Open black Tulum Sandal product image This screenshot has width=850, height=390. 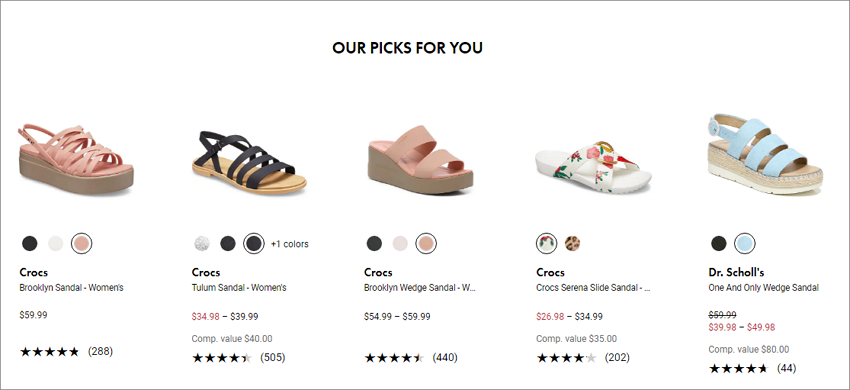(249, 163)
